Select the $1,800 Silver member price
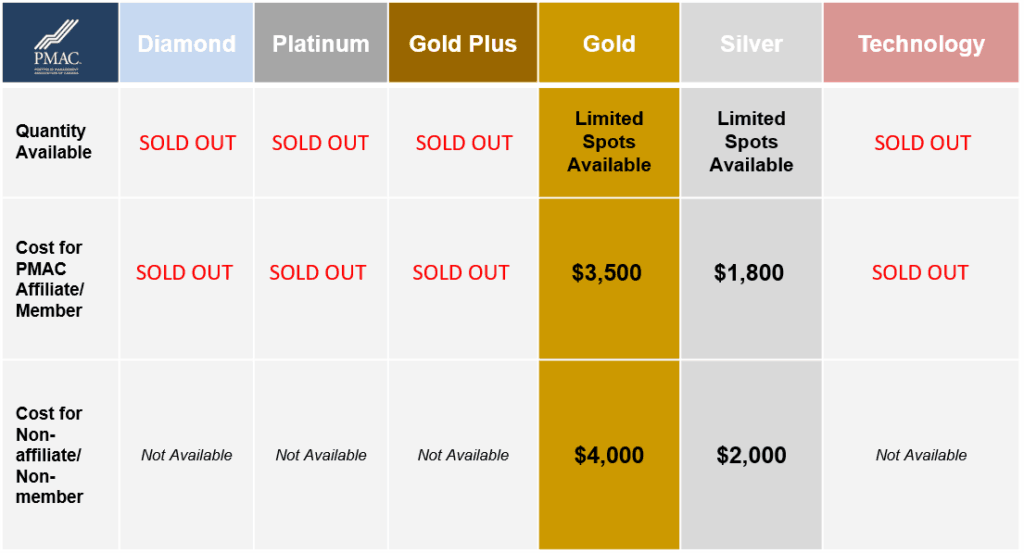The width and height of the screenshot is (1024, 553). click(x=748, y=272)
